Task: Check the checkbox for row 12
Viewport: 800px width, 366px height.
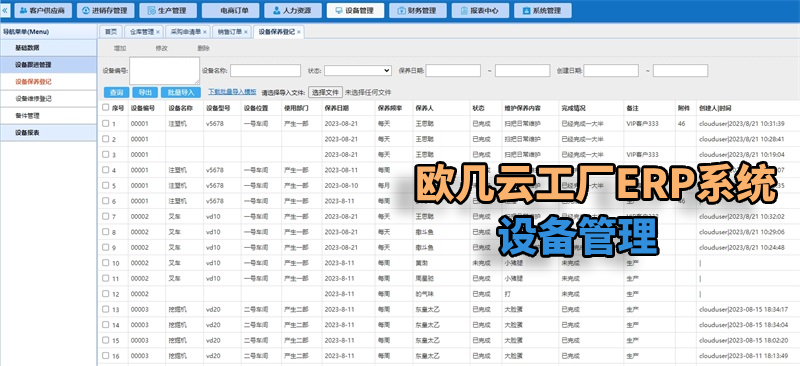Action: click(106, 294)
